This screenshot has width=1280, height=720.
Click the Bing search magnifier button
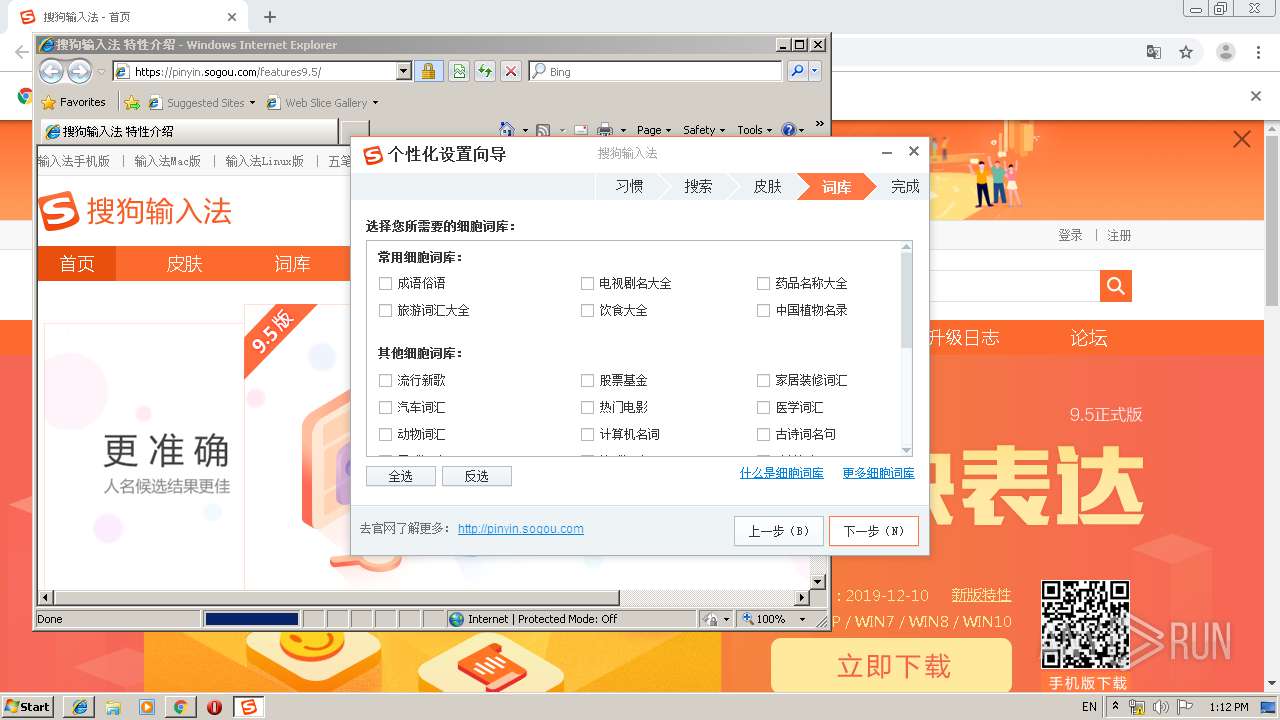(x=796, y=71)
